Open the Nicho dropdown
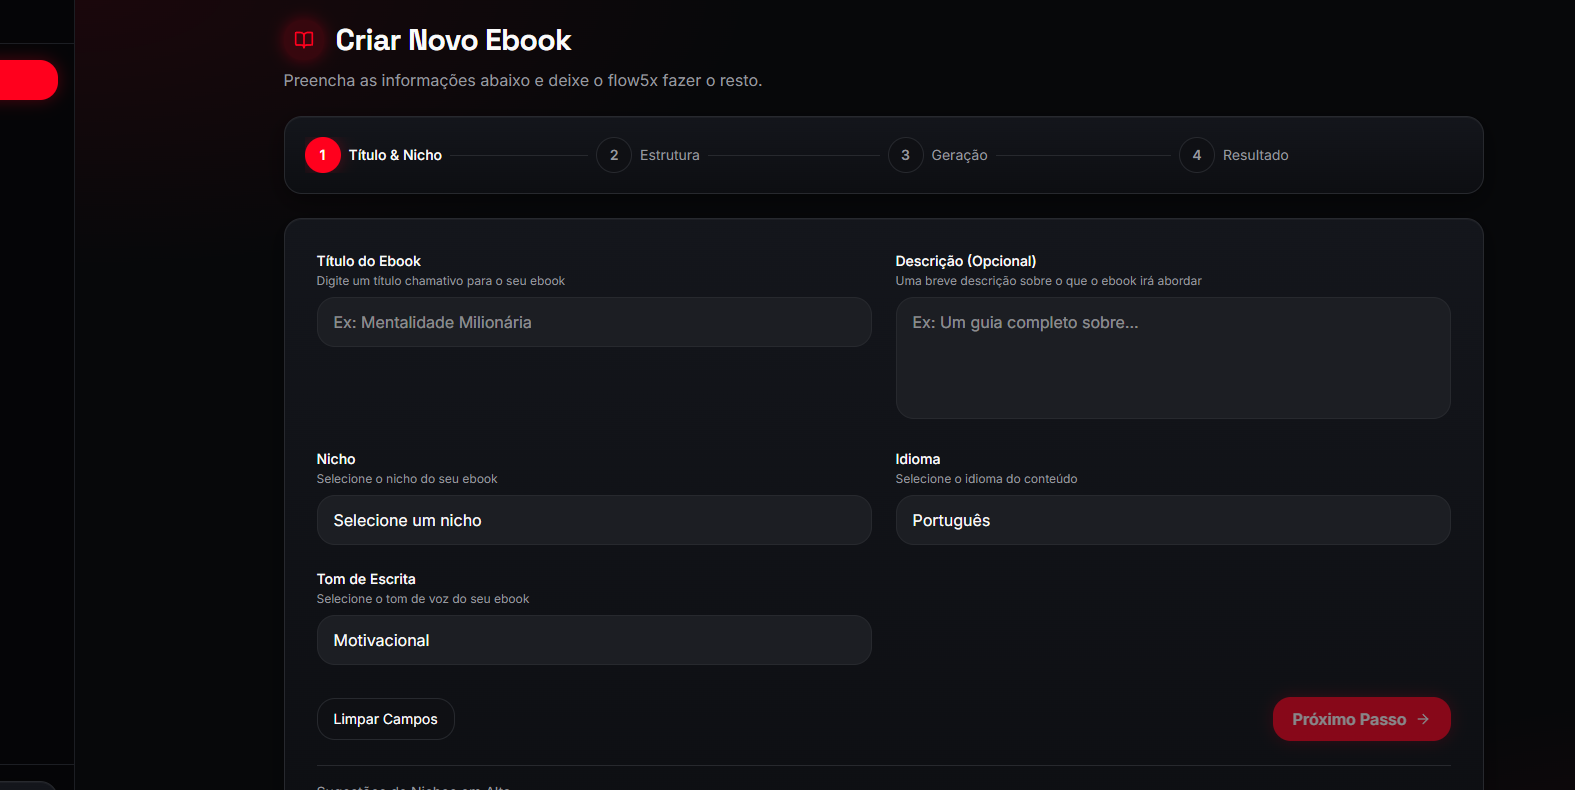Image resolution: width=1575 pixels, height=790 pixels. [594, 520]
